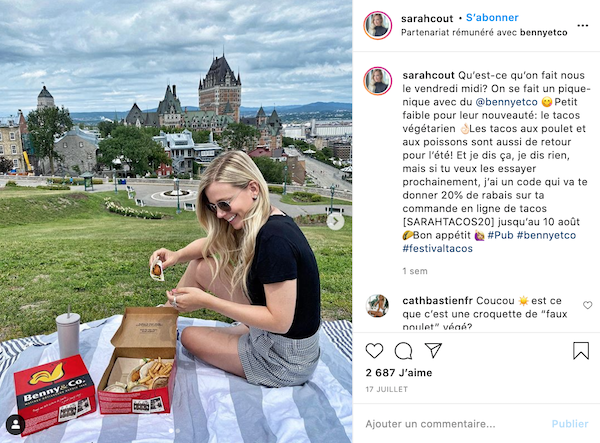Open the @bennyetco mention in caption

[x=506, y=102]
